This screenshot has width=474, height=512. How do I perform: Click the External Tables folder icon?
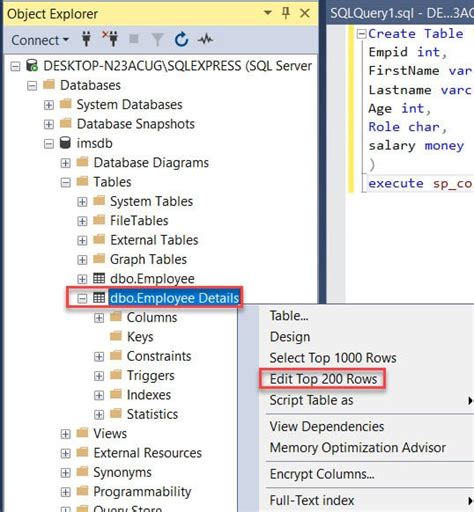[x=99, y=239]
